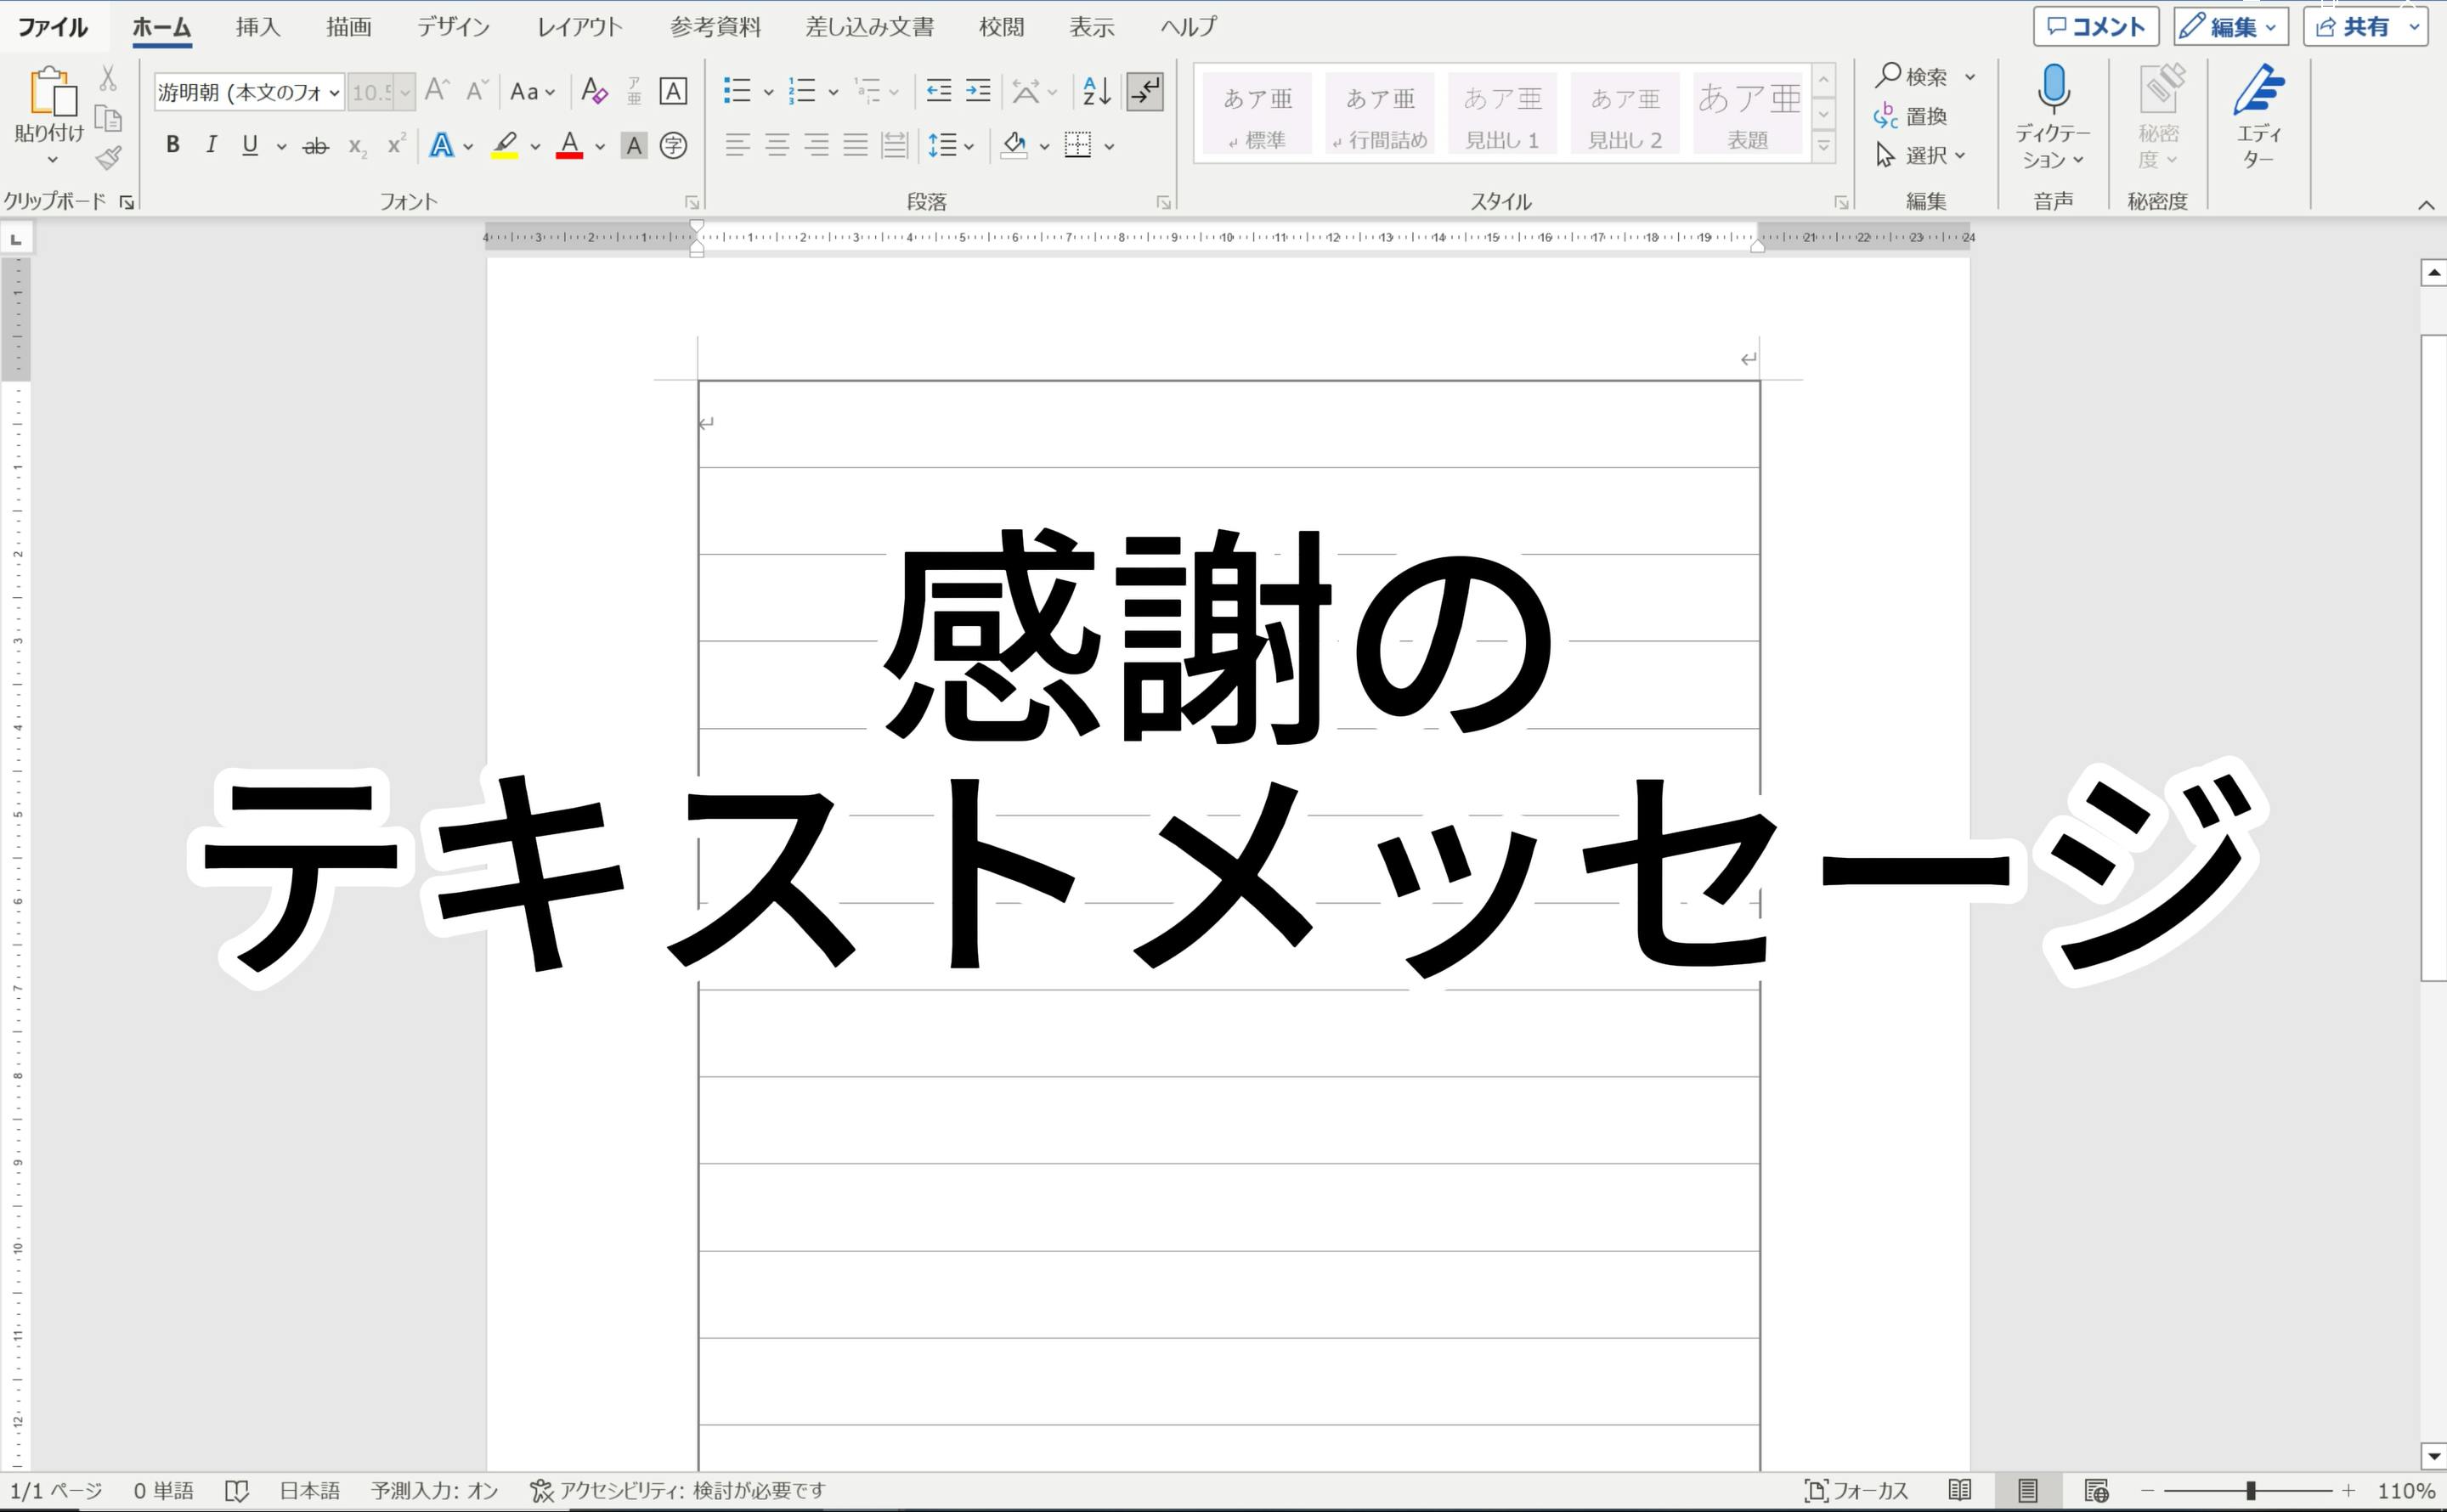Click the Clear All Formatting icon
Viewport: 2447px width, 1512px height.
(x=593, y=92)
